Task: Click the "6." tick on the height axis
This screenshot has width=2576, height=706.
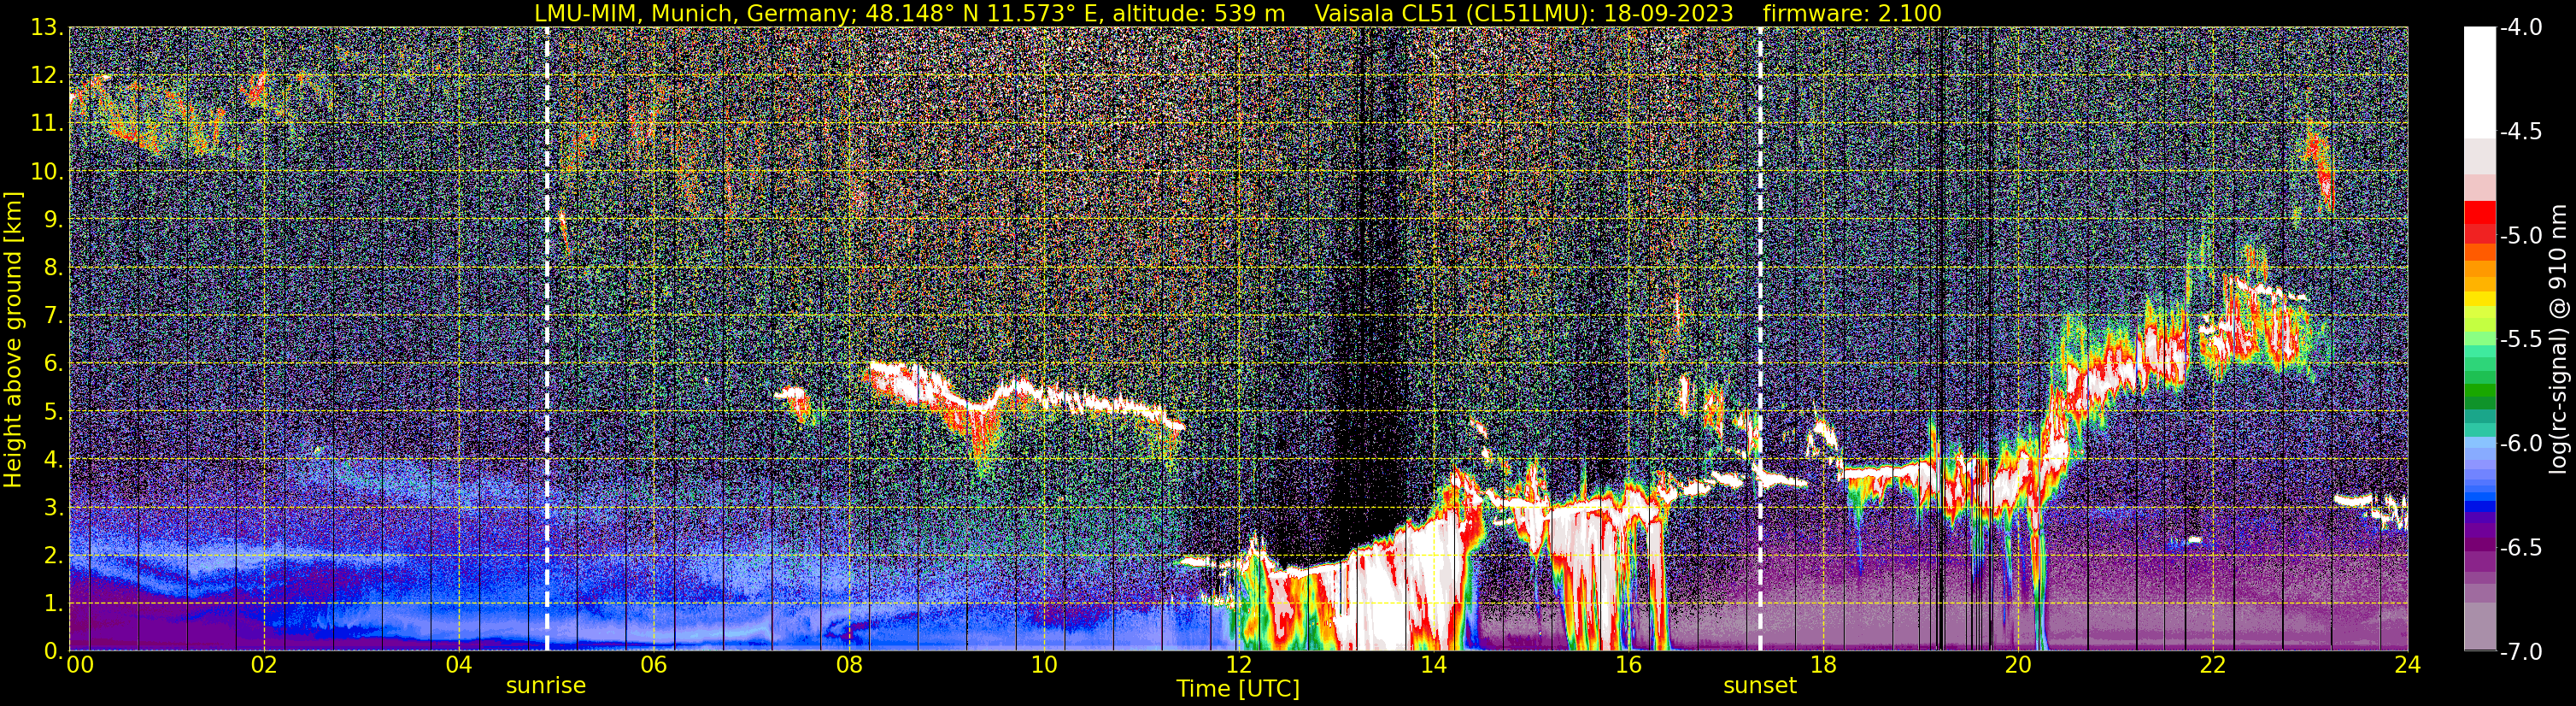Action: [x=54, y=364]
